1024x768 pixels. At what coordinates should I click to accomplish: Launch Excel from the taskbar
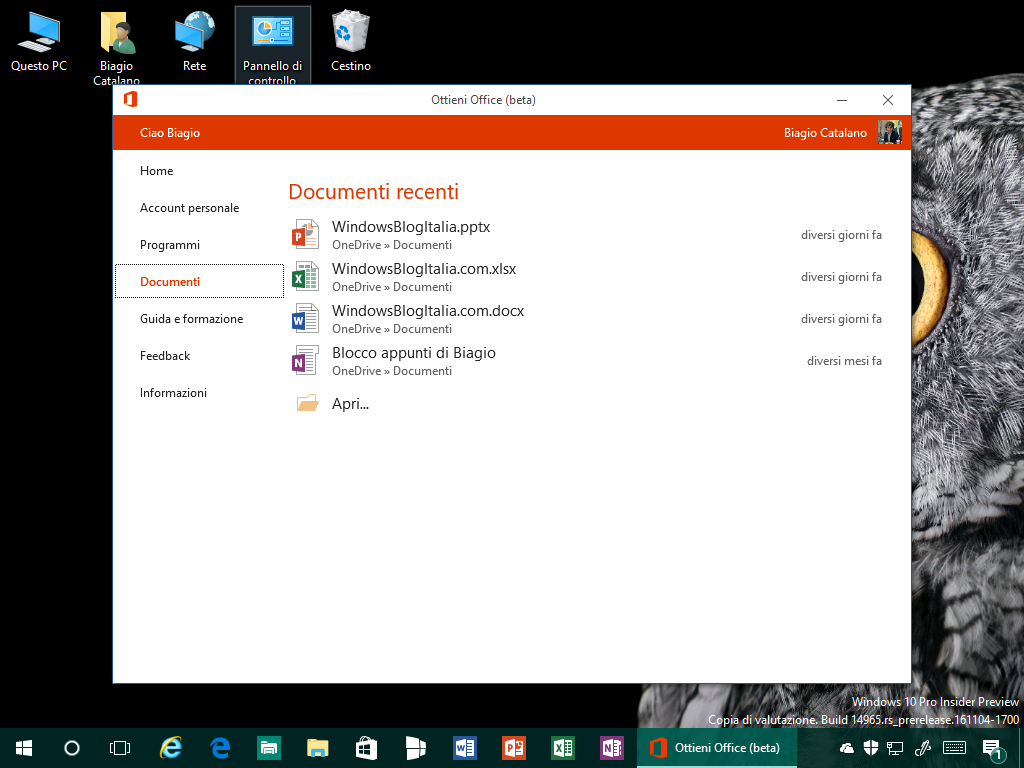coord(562,748)
